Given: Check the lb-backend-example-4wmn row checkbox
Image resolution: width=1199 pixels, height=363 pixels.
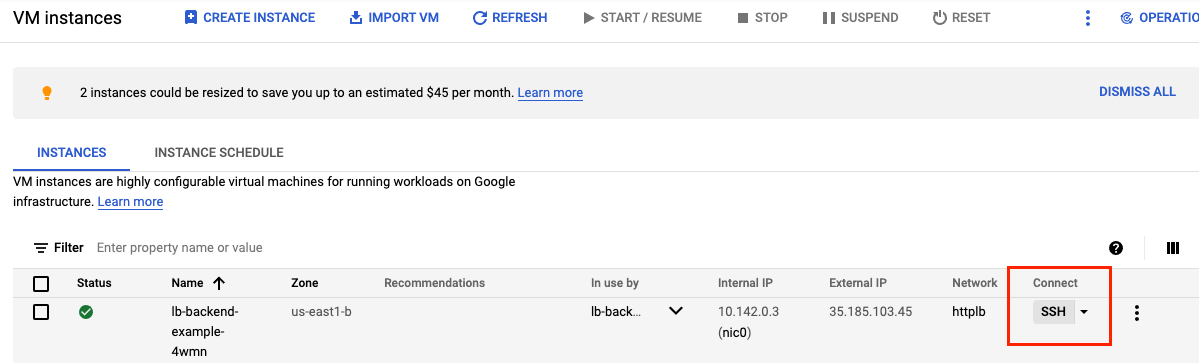Looking at the screenshot, I should (41, 312).
